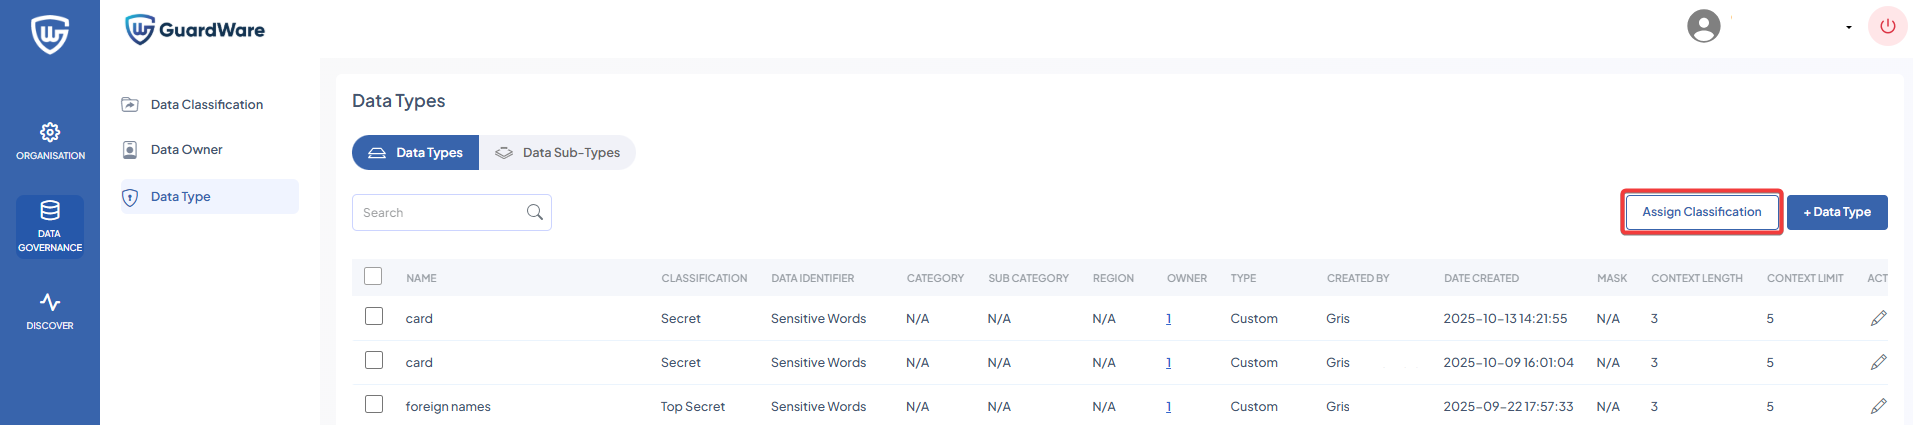This screenshot has width=1913, height=425.
Task: Edit the foreign names row with pencil icon
Action: pos(1878,406)
